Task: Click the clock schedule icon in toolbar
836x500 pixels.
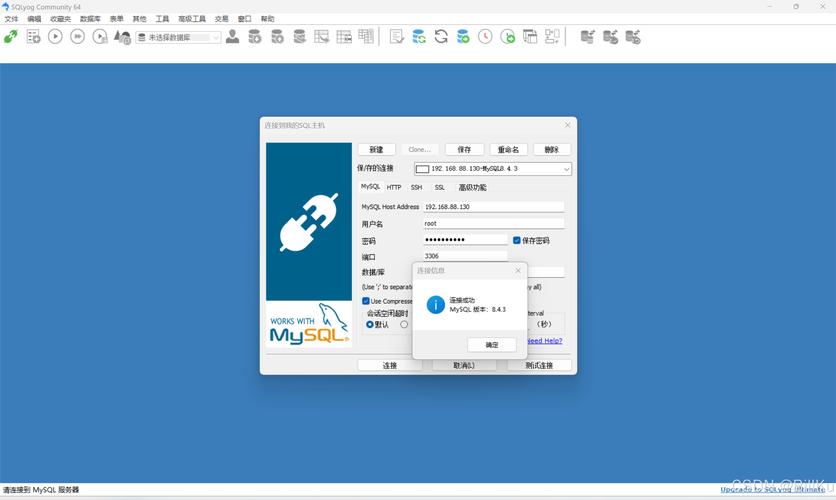Action: [485, 37]
